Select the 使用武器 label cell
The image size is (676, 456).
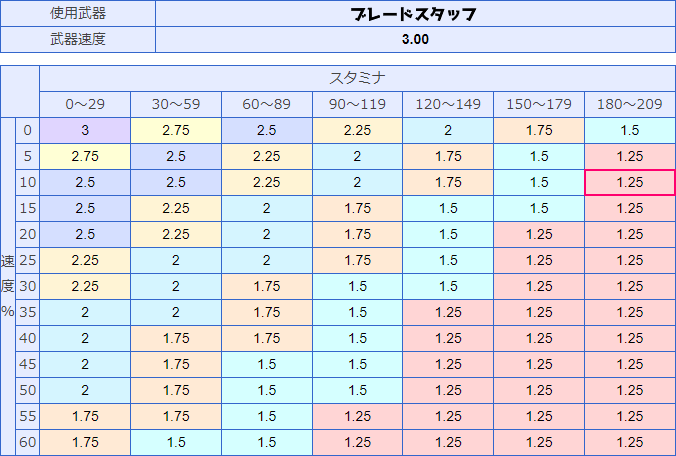78,14
